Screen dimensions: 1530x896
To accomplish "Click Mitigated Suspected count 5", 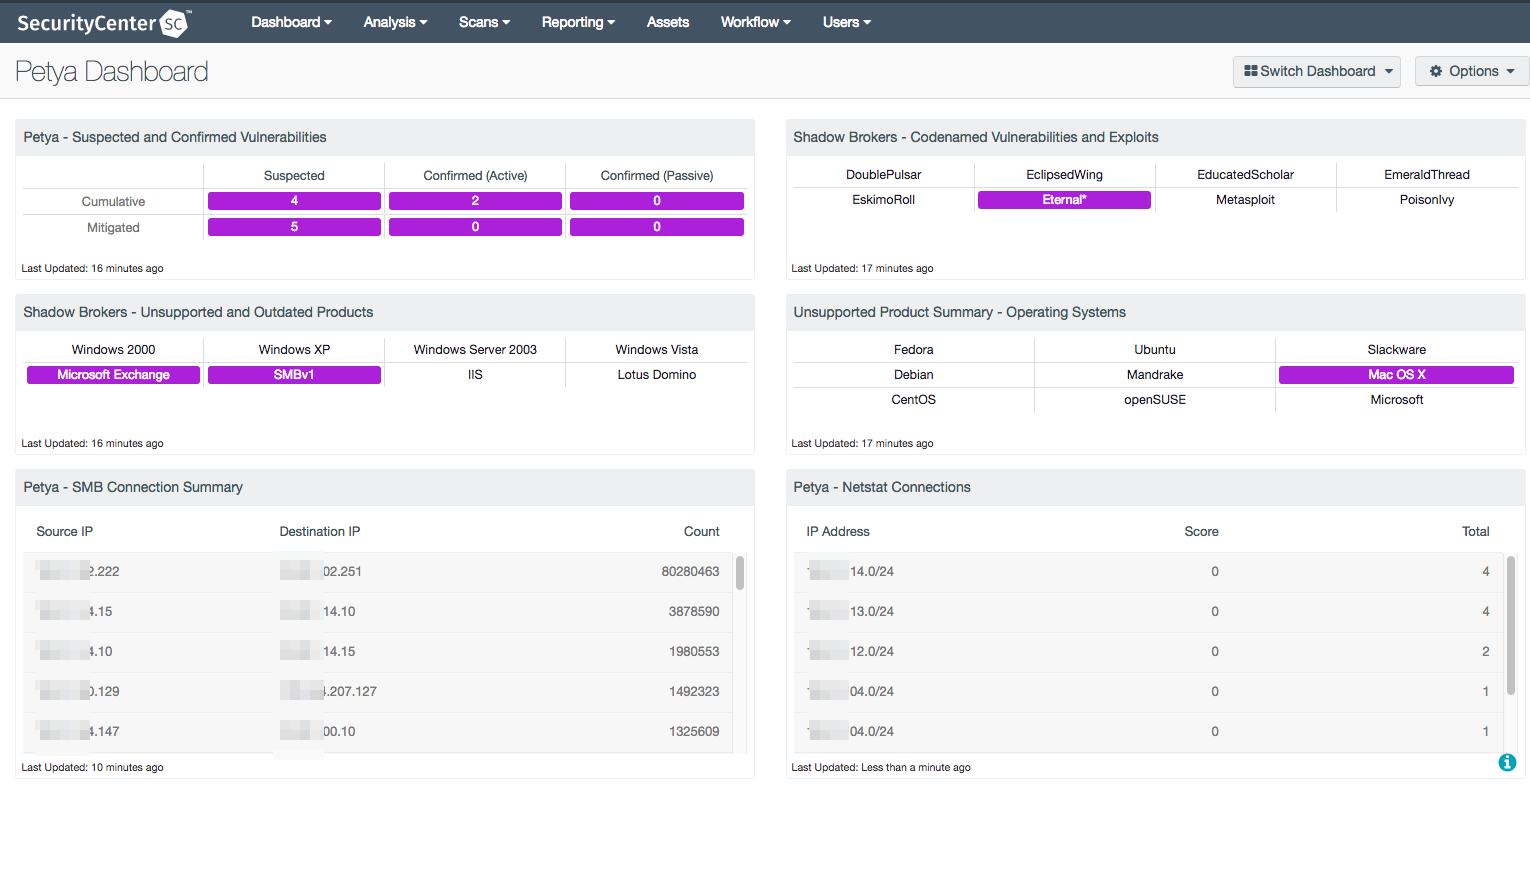I will point(294,227).
